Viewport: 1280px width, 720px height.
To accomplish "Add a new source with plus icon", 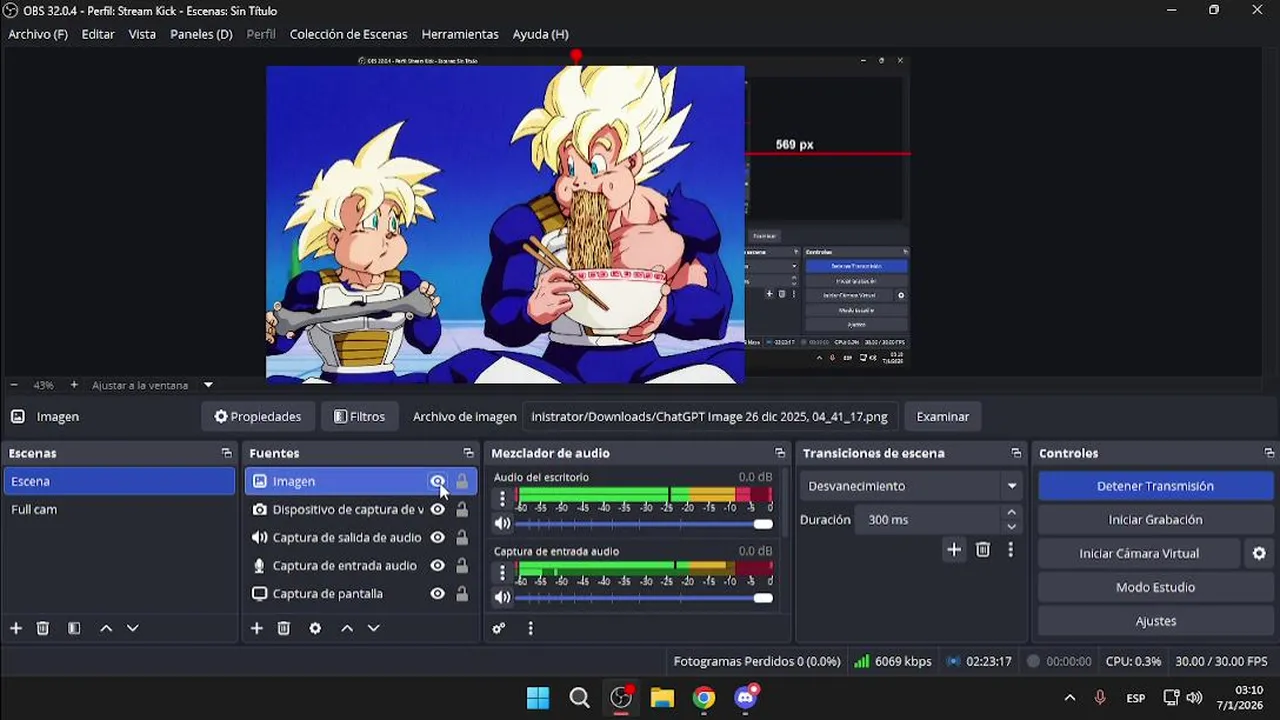I will coord(257,628).
